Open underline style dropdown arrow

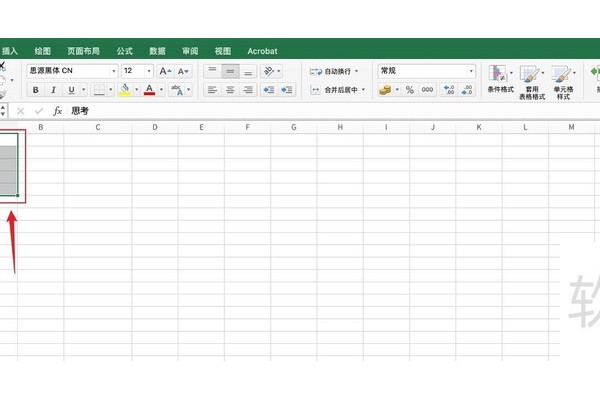tap(83, 90)
